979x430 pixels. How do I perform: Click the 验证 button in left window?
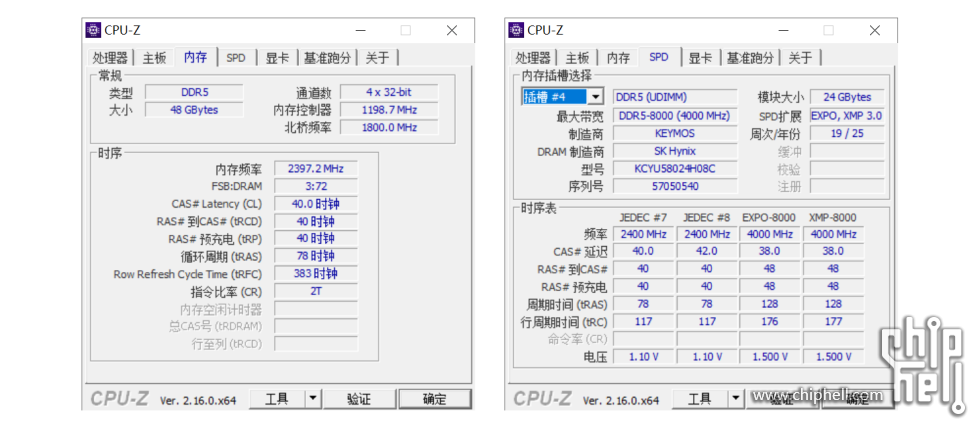(358, 399)
